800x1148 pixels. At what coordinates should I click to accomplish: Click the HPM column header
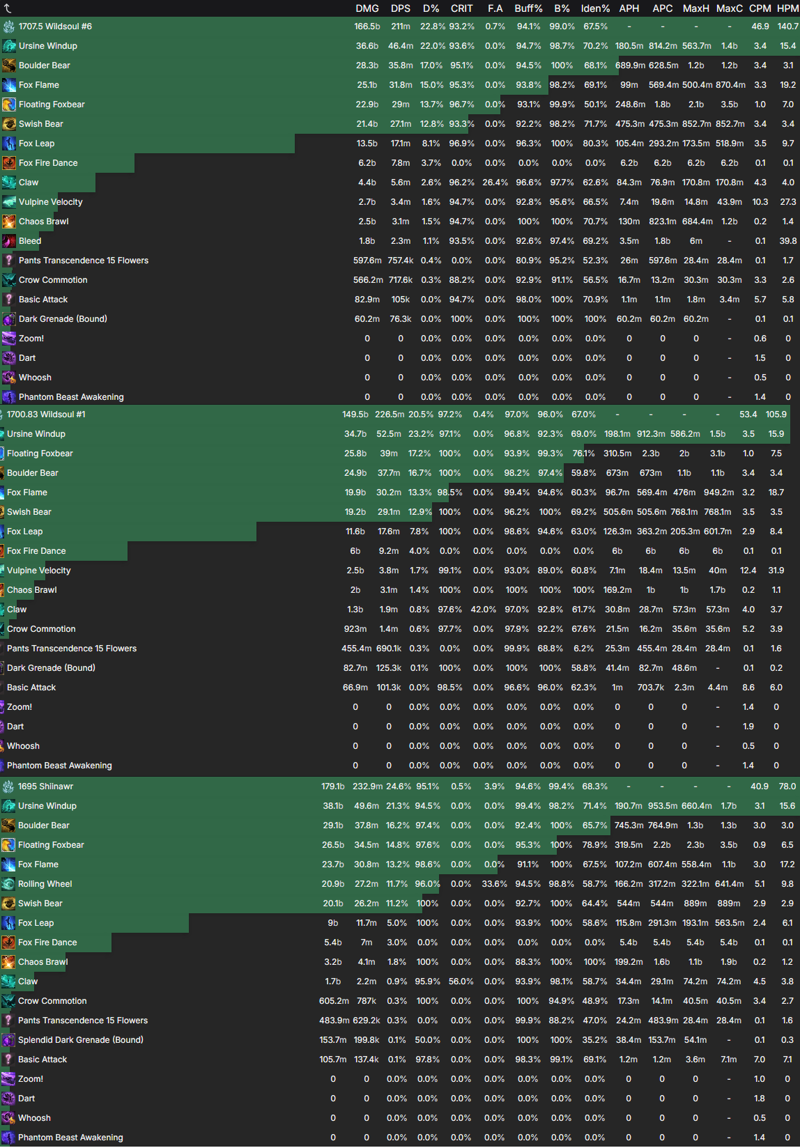tap(788, 9)
